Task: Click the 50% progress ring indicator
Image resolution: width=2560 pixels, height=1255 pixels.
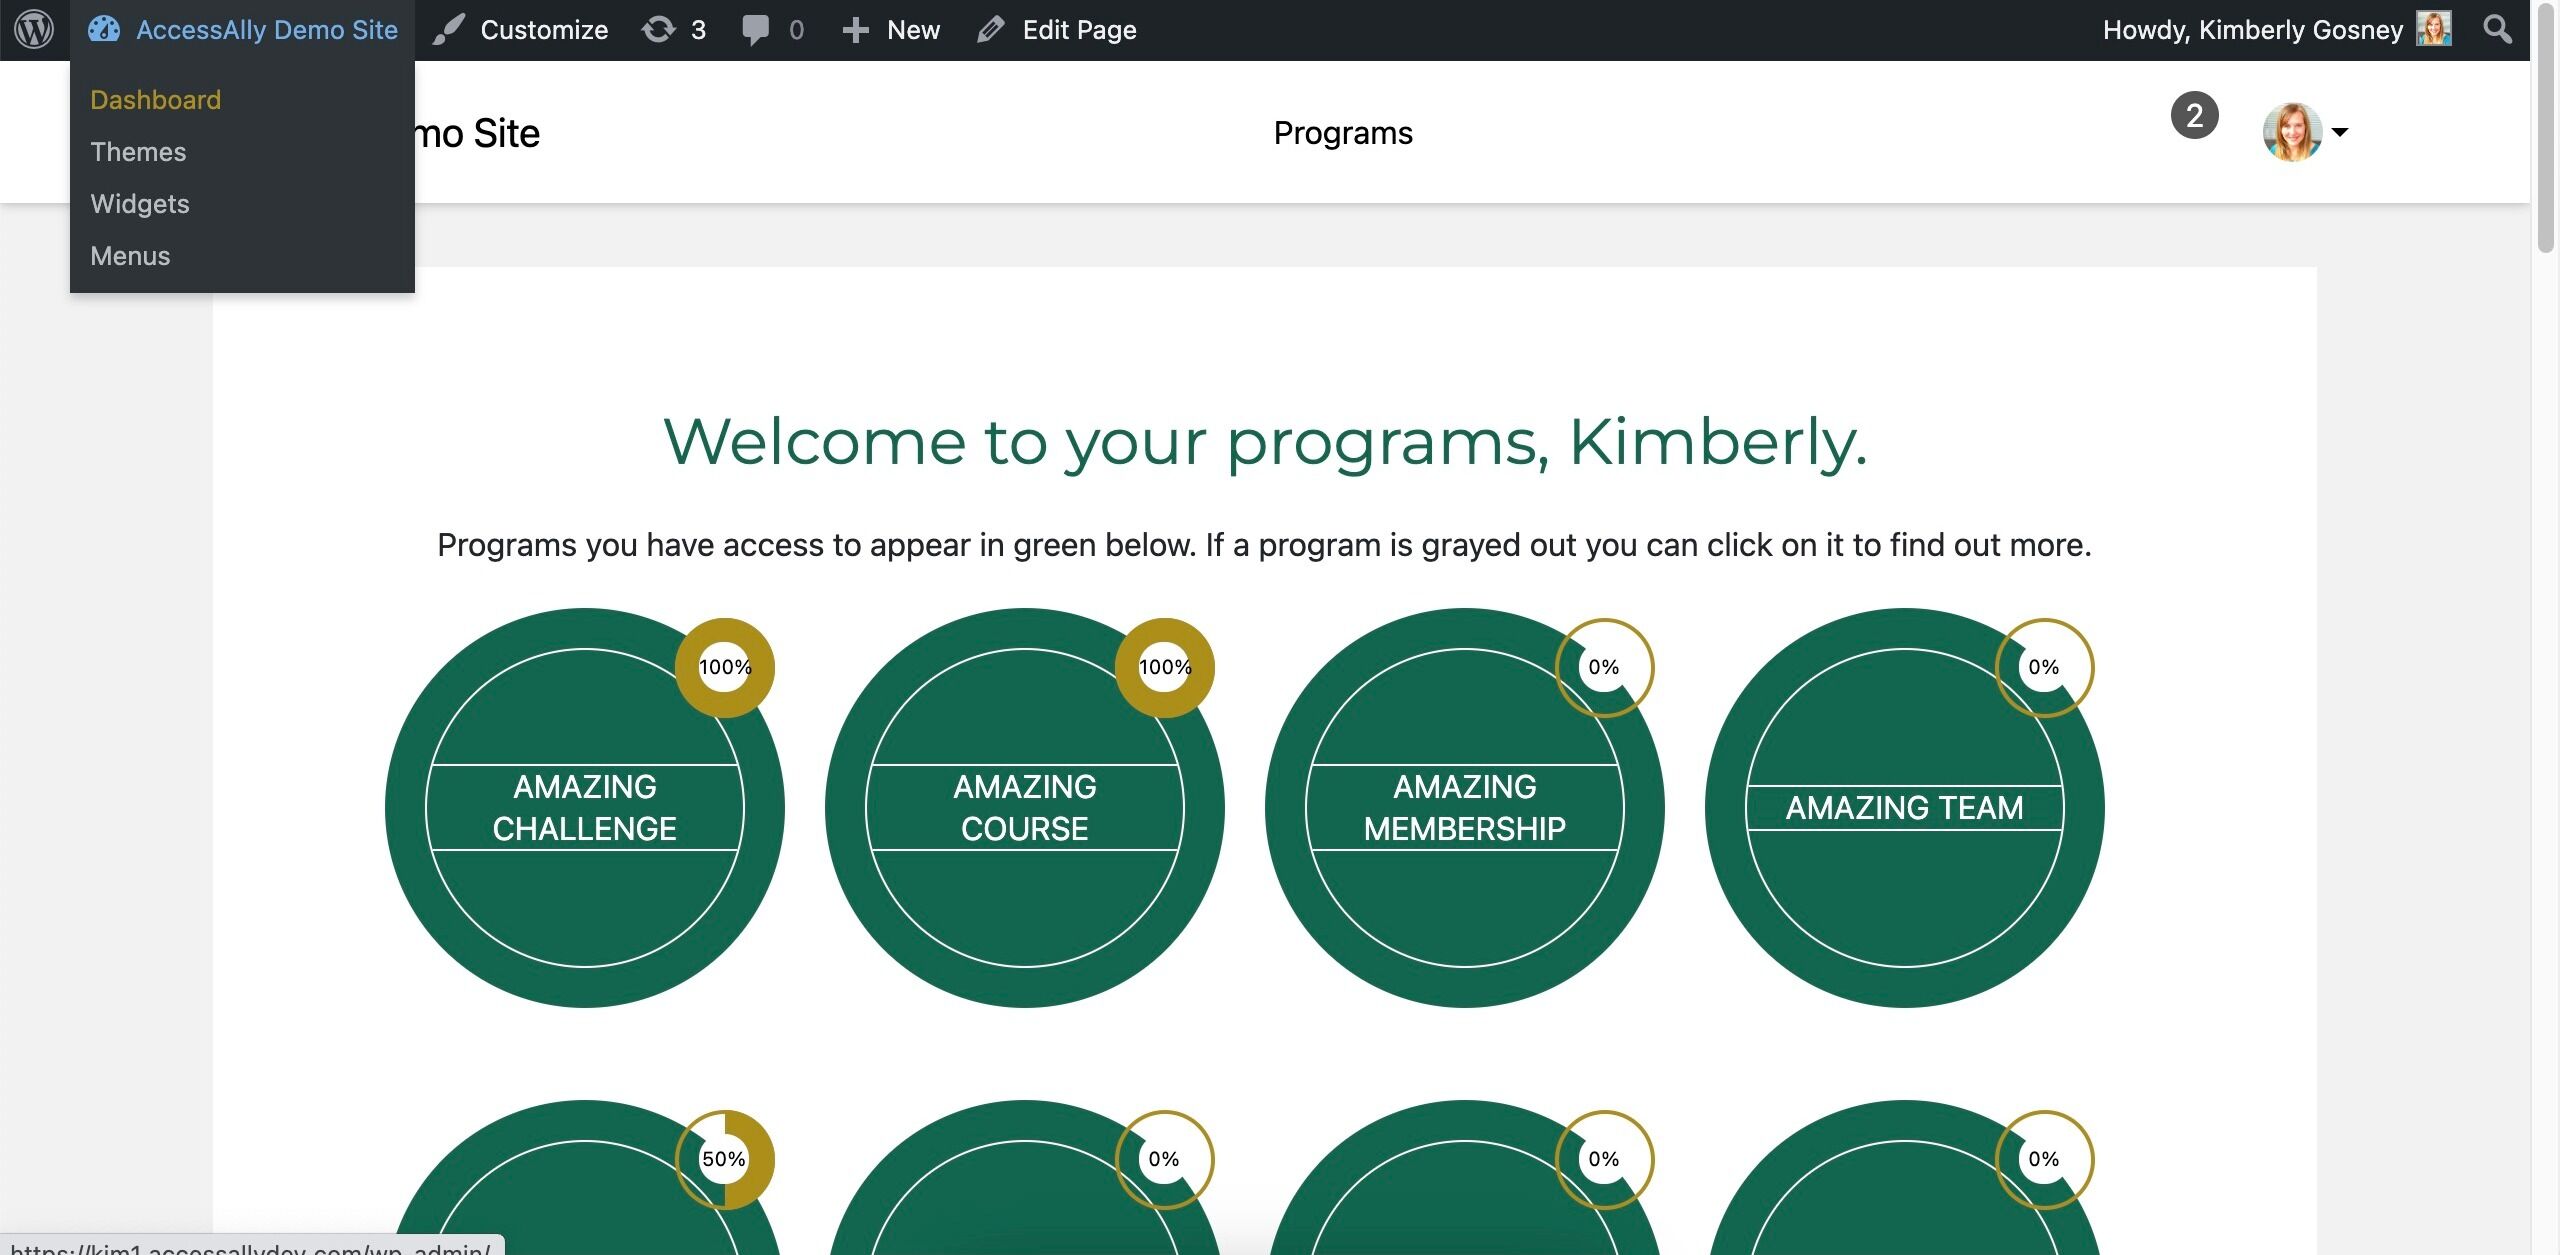Action: click(x=724, y=1159)
